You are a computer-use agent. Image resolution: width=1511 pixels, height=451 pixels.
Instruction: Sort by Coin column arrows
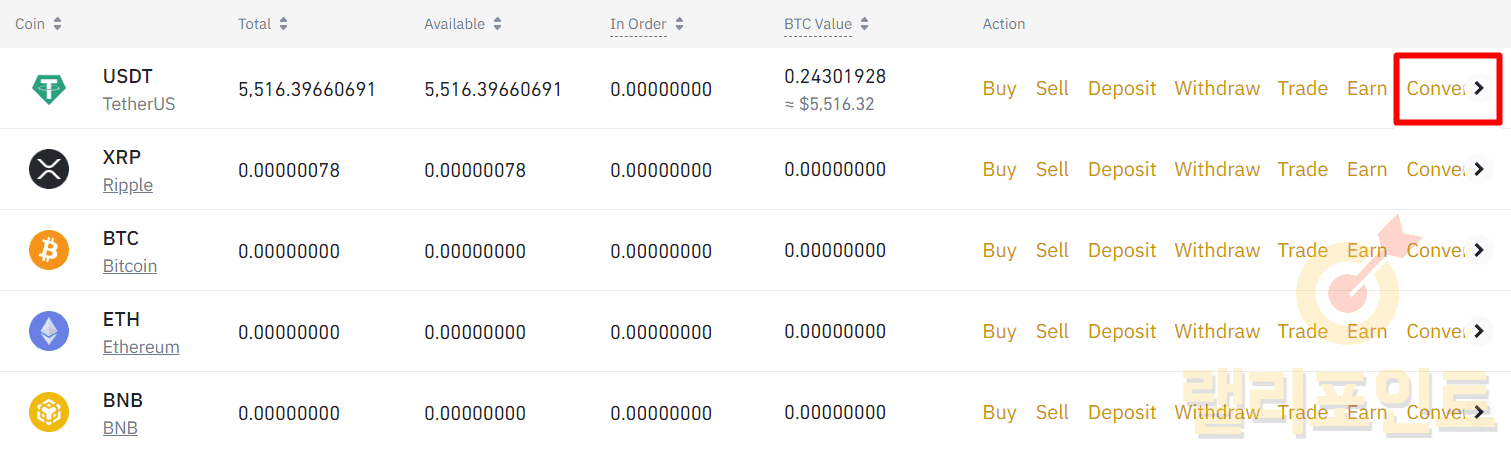point(57,24)
